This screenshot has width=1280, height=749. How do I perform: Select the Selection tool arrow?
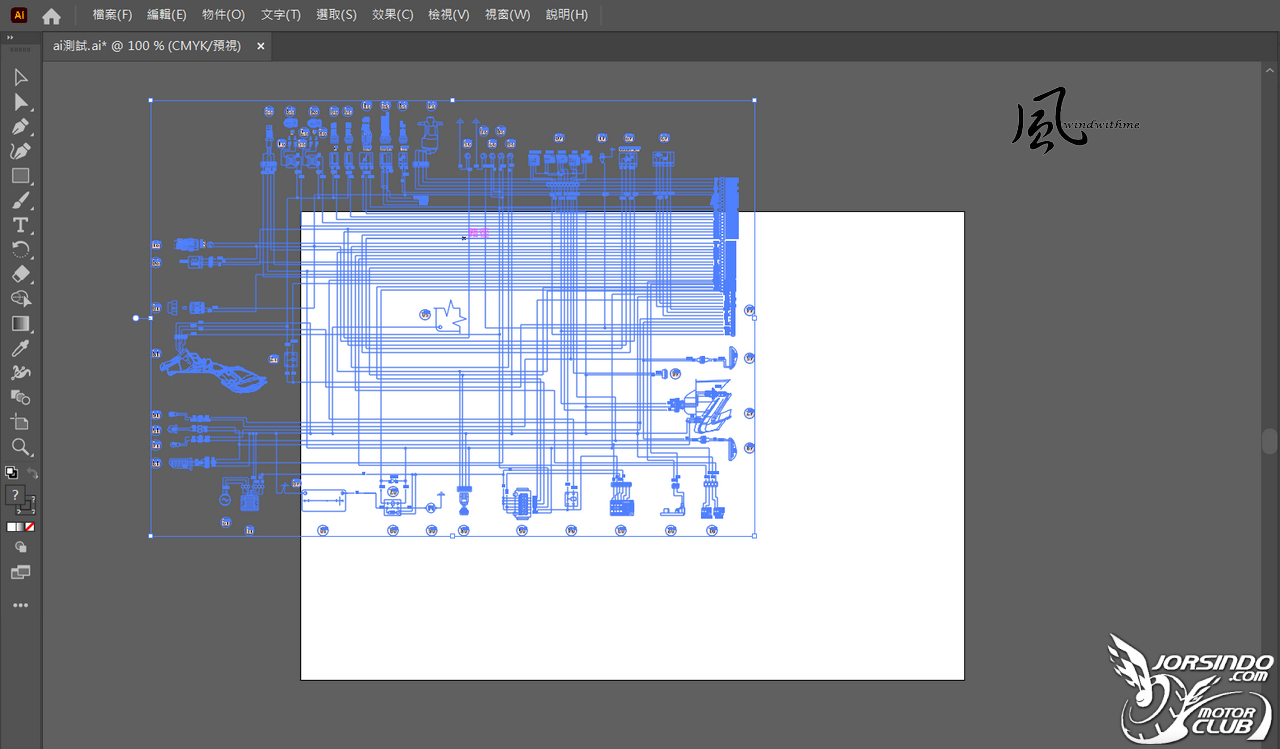click(20, 77)
